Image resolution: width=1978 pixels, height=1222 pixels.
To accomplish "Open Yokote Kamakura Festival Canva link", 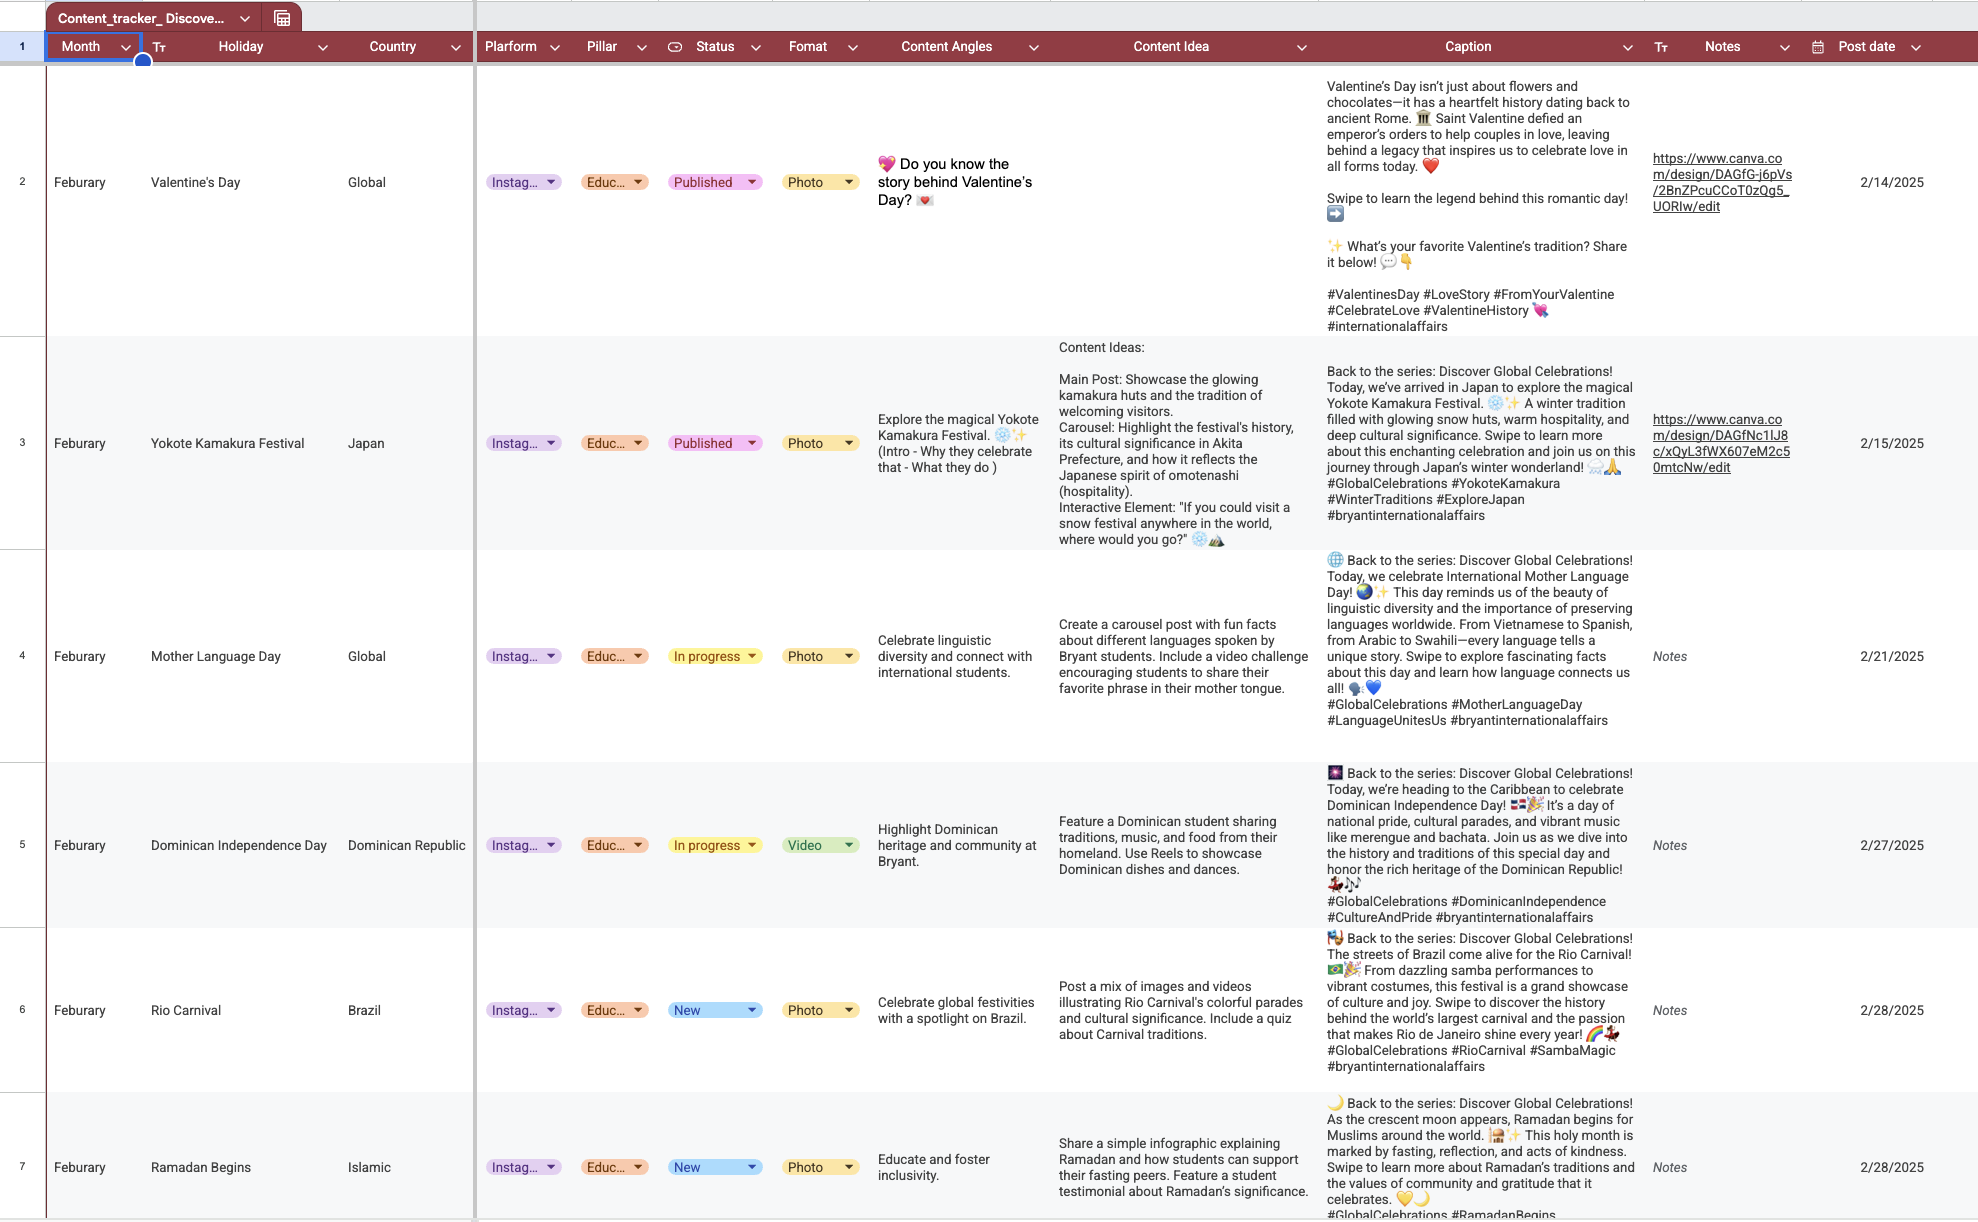I will (x=1721, y=443).
